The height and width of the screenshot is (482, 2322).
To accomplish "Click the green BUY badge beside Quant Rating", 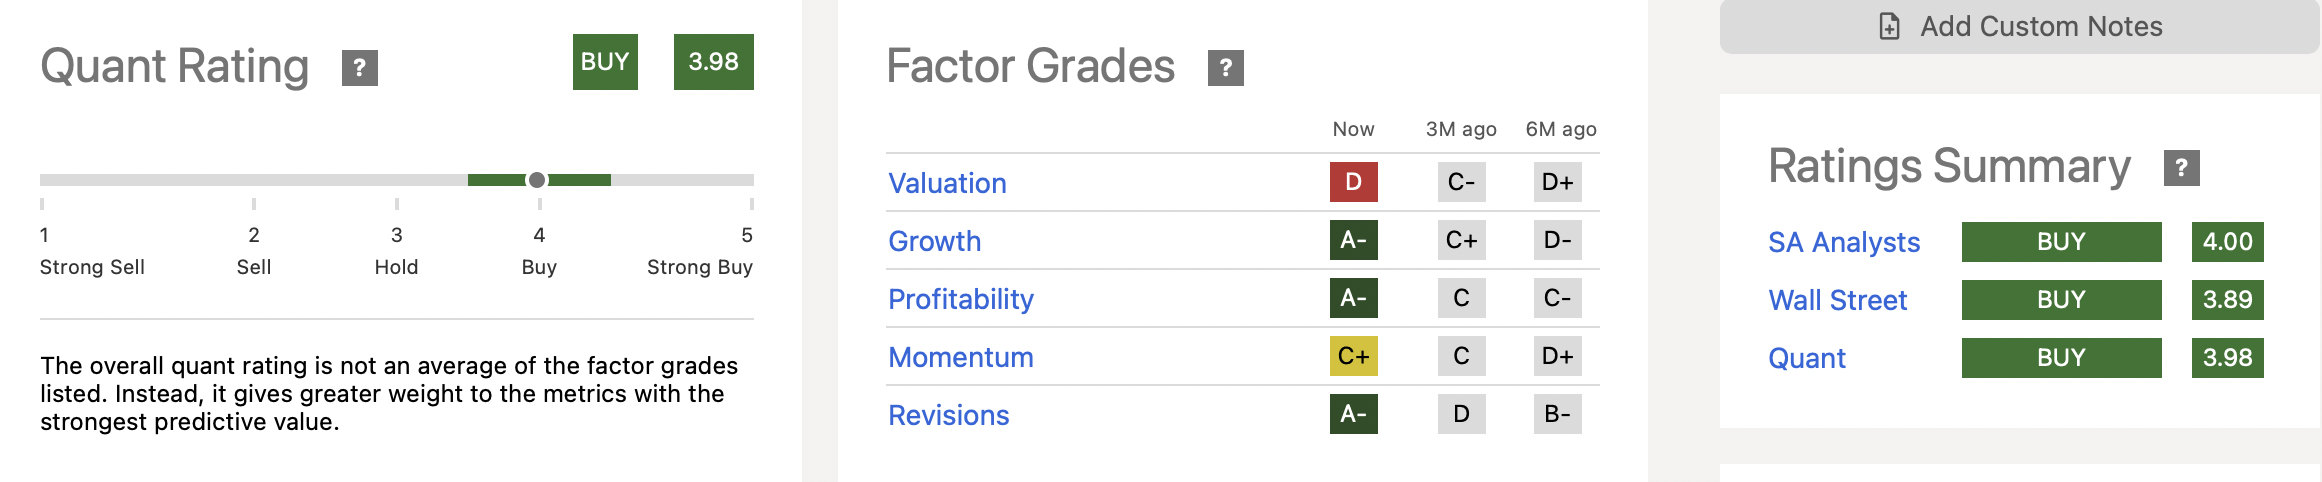I will [605, 62].
